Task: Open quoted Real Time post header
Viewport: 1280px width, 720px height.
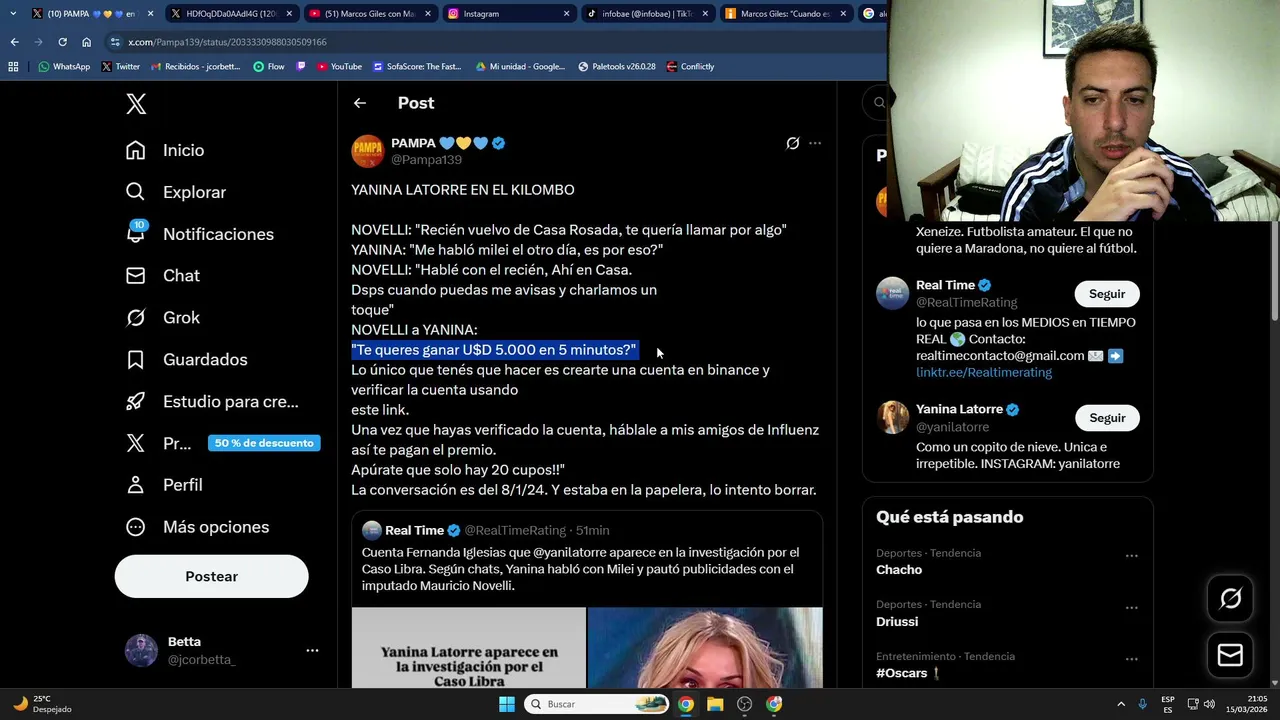Action: click(486, 530)
